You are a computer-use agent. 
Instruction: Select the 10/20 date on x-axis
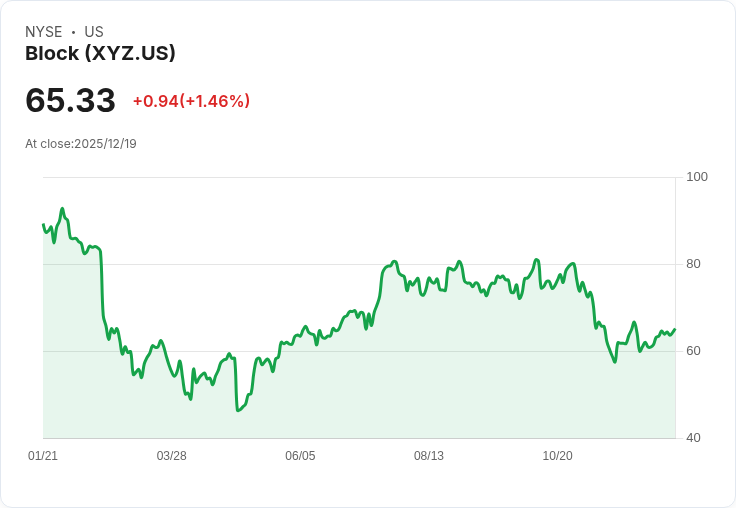[x=557, y=456]
